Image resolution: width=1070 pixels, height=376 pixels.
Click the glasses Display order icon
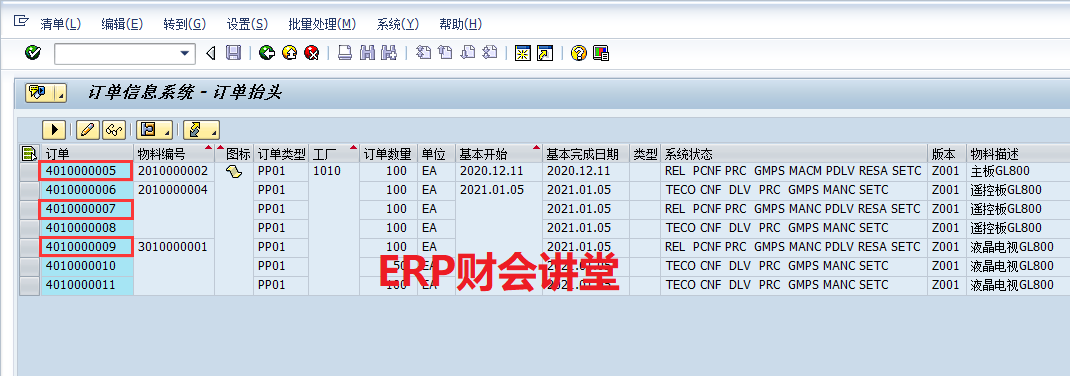[x=113, y=129]
